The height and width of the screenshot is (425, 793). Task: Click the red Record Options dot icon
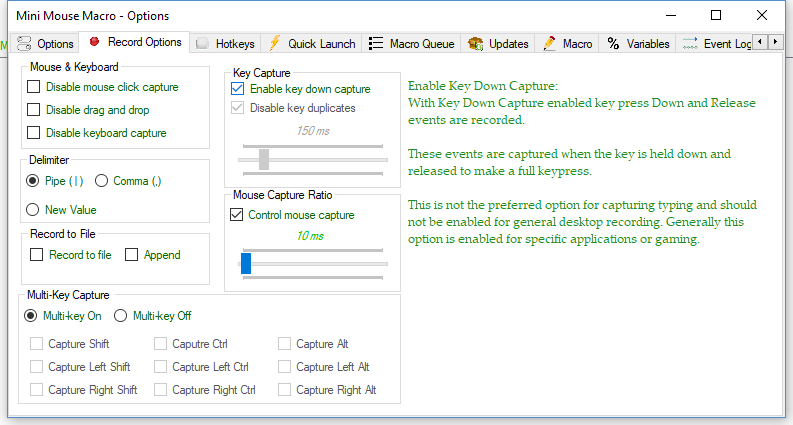tap(94, 41)
